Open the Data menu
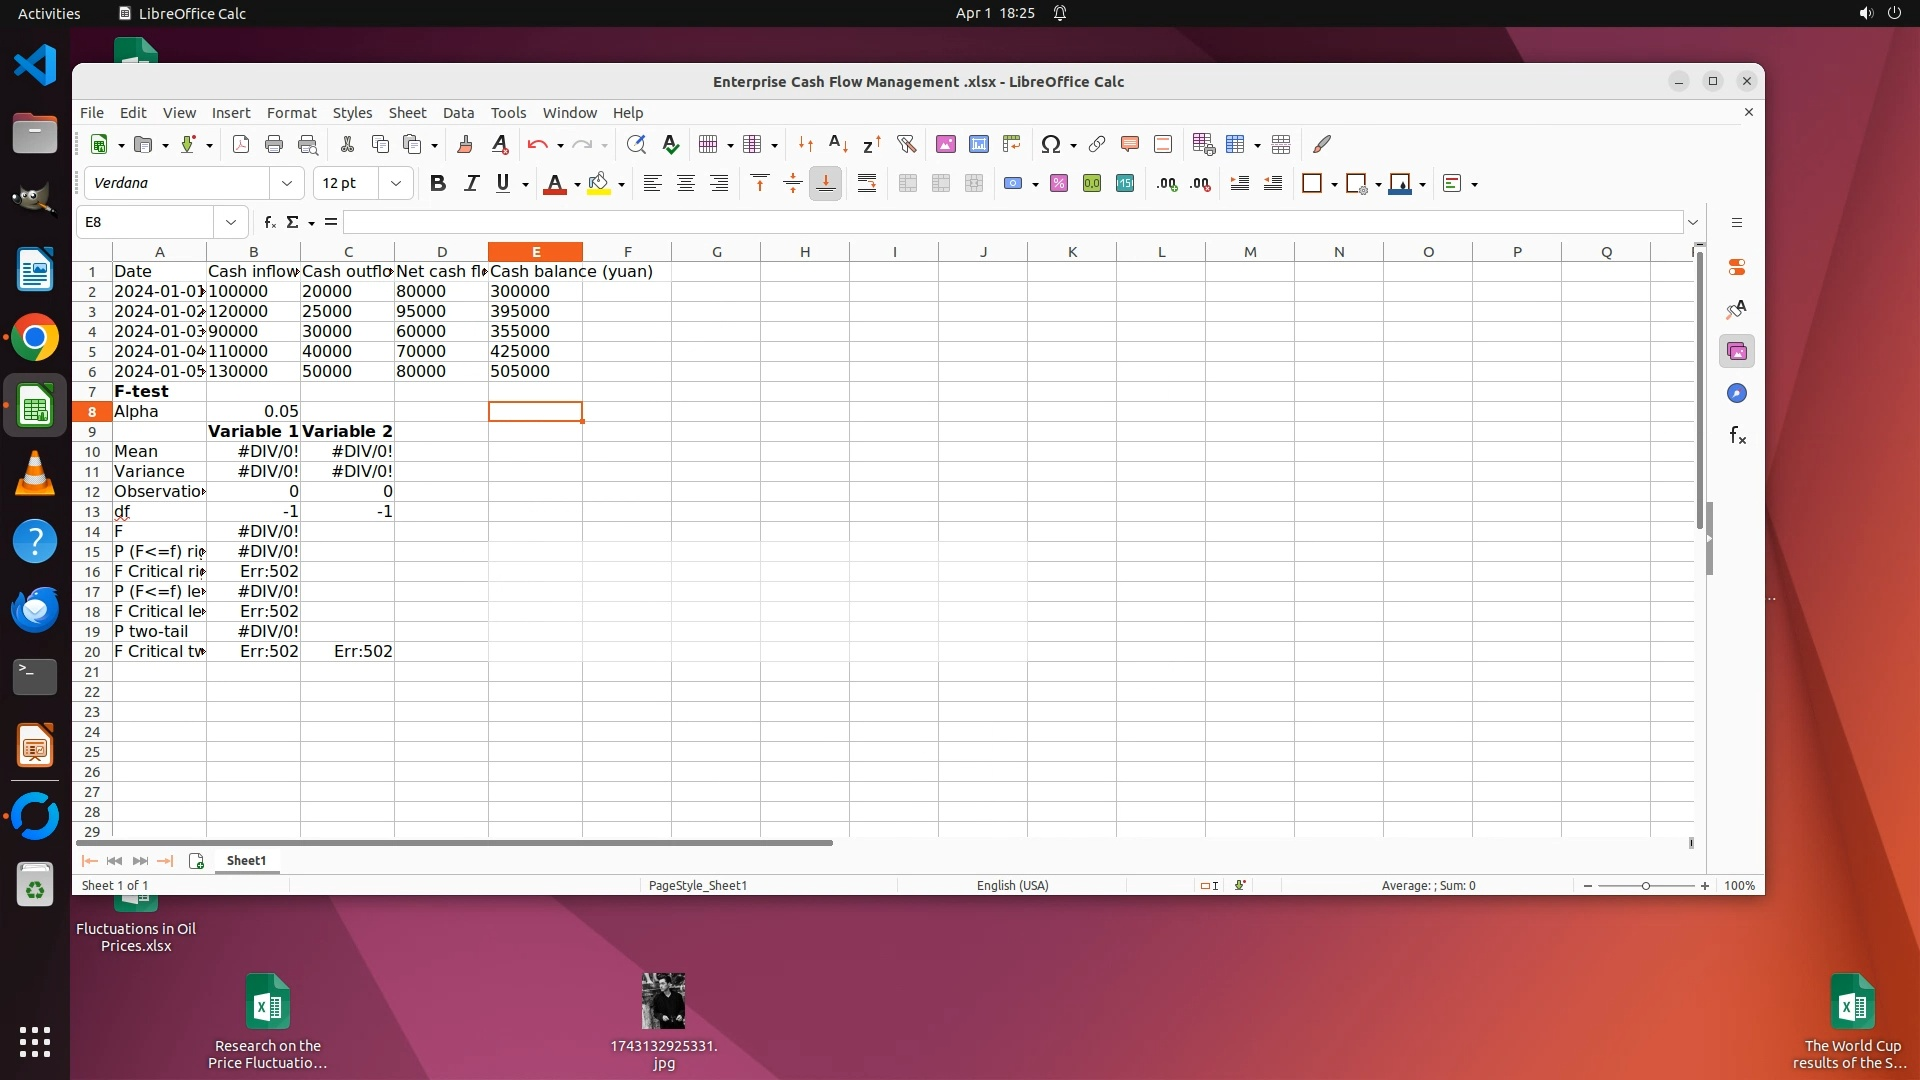The image size is (1920, 1080). point(458,113)
